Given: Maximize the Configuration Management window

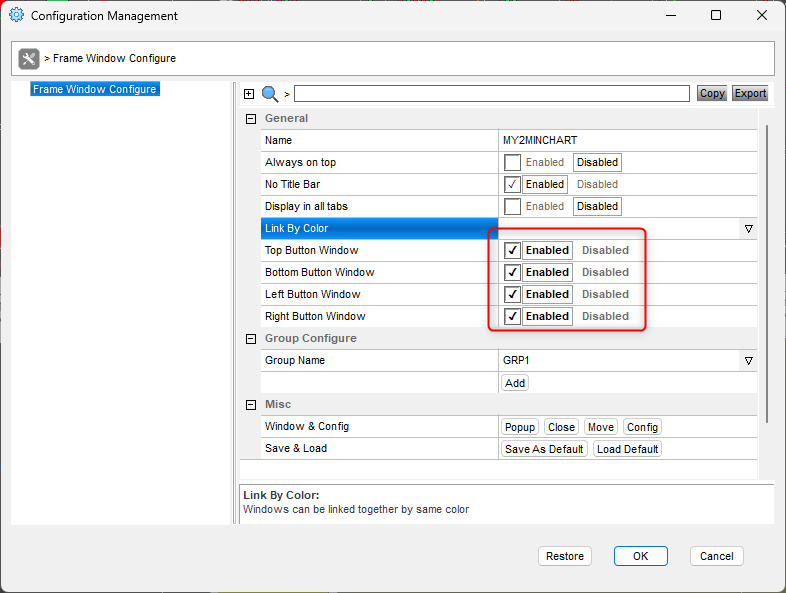Looking at the screenshot, I should tap(716, 16).
